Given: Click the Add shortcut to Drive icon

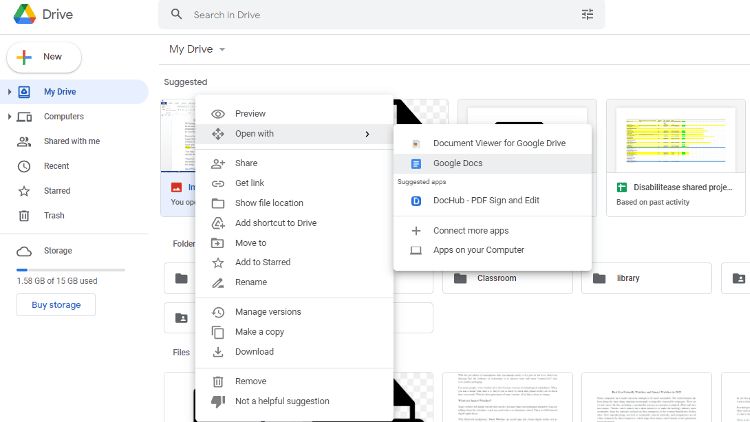Looking at the screenshot, I should click(x=218, y=223).
